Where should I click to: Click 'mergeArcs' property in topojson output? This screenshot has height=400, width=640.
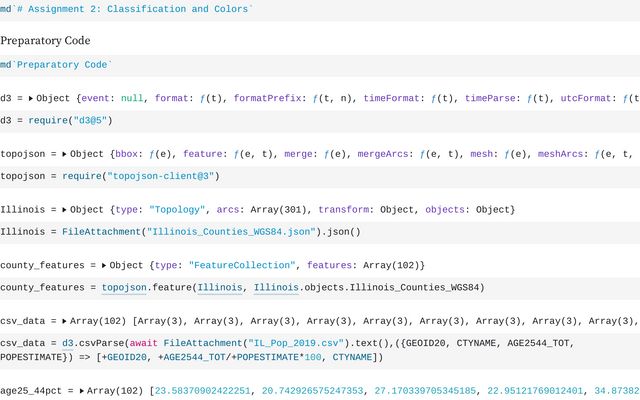pos(382,154)
